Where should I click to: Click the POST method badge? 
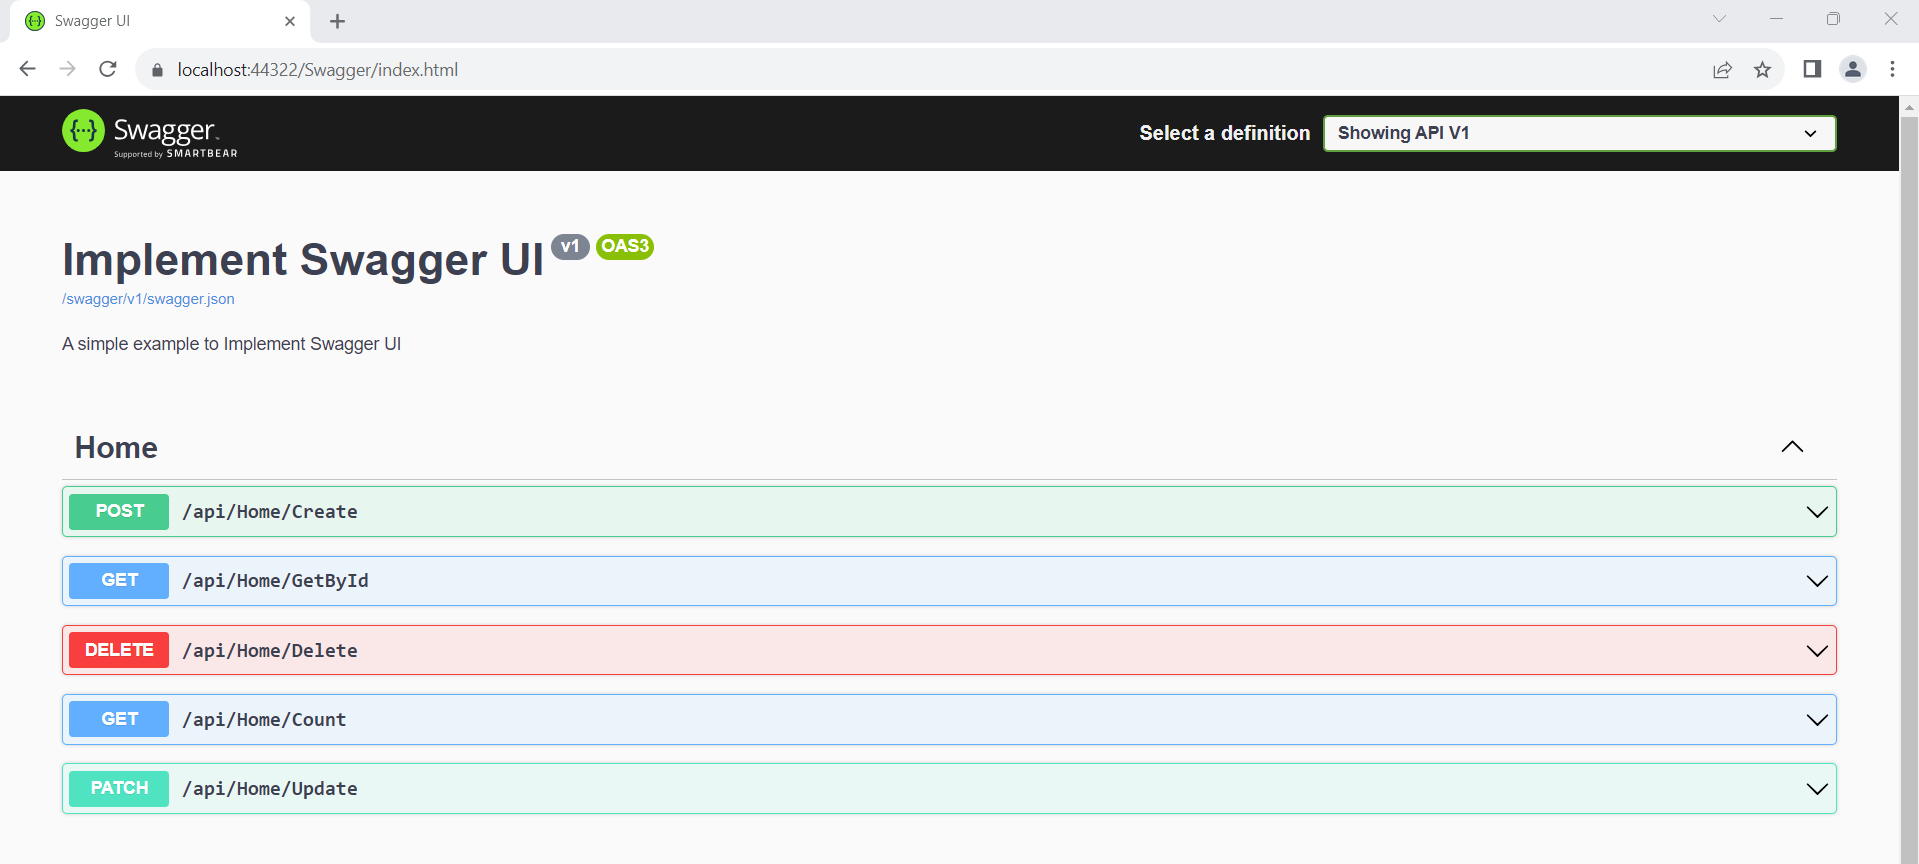(119, 511)
